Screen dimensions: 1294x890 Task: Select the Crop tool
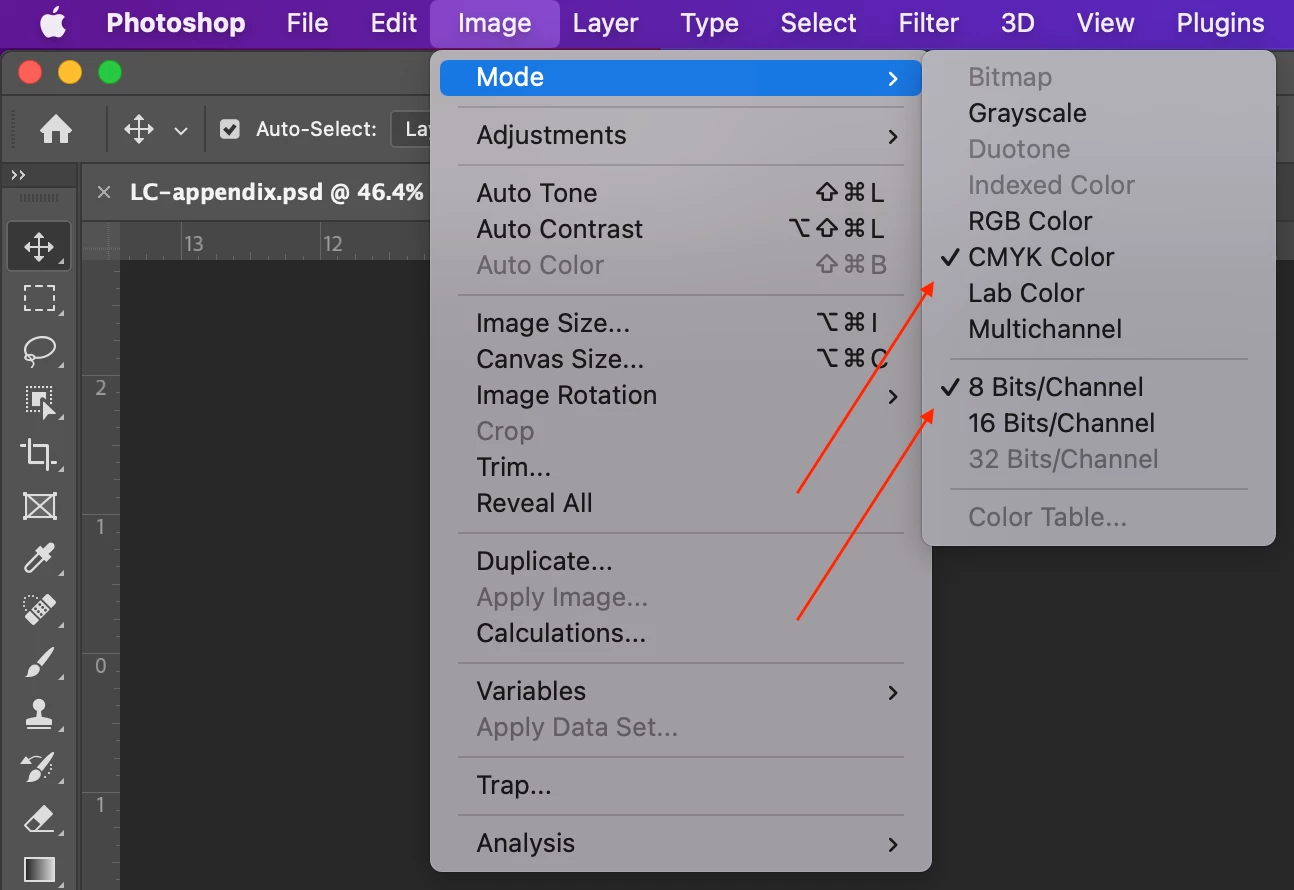[x=39, y=454]
